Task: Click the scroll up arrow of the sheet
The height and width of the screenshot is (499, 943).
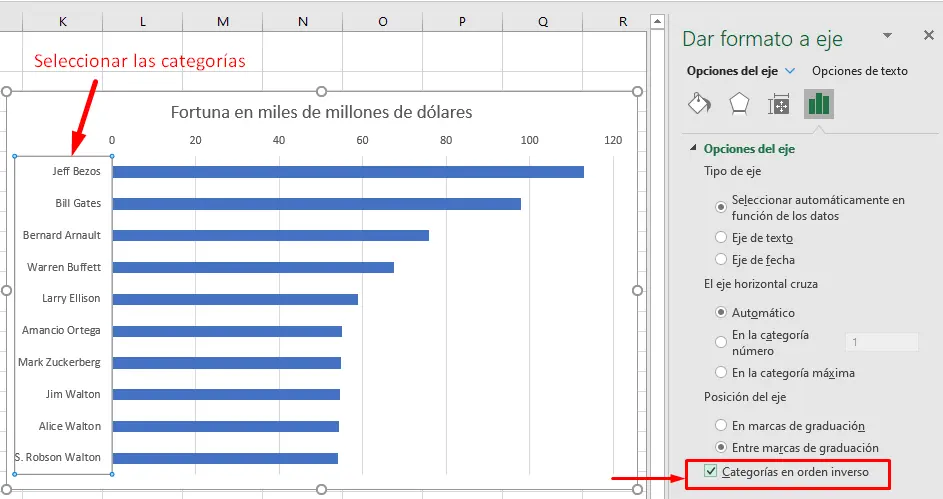Action: click(x=657, y=22)
